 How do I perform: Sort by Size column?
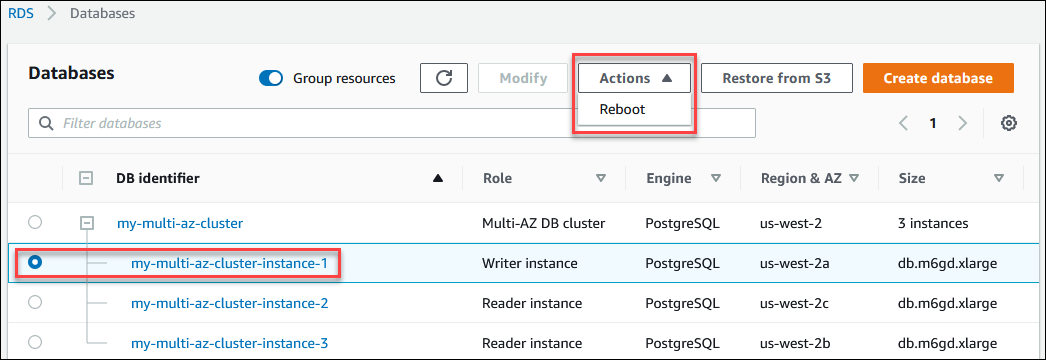coord(999,178)
